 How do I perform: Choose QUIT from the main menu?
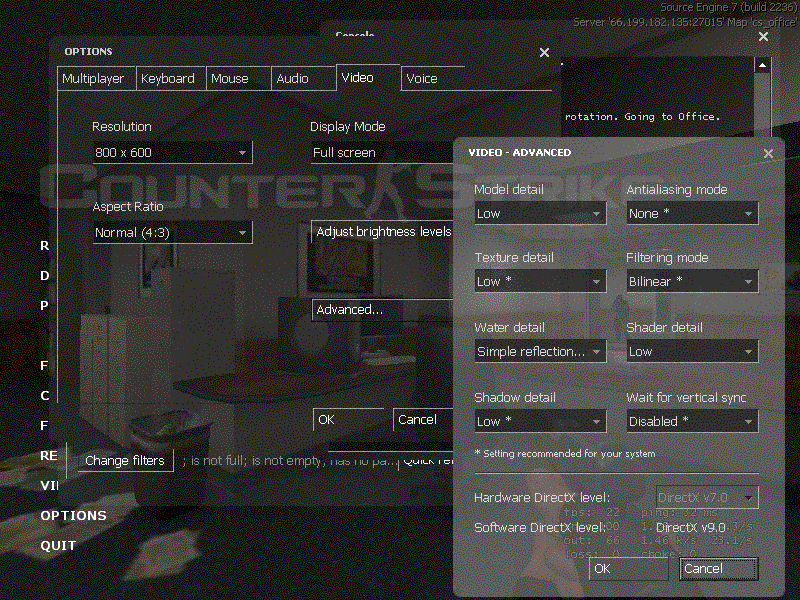pos(58,546)
